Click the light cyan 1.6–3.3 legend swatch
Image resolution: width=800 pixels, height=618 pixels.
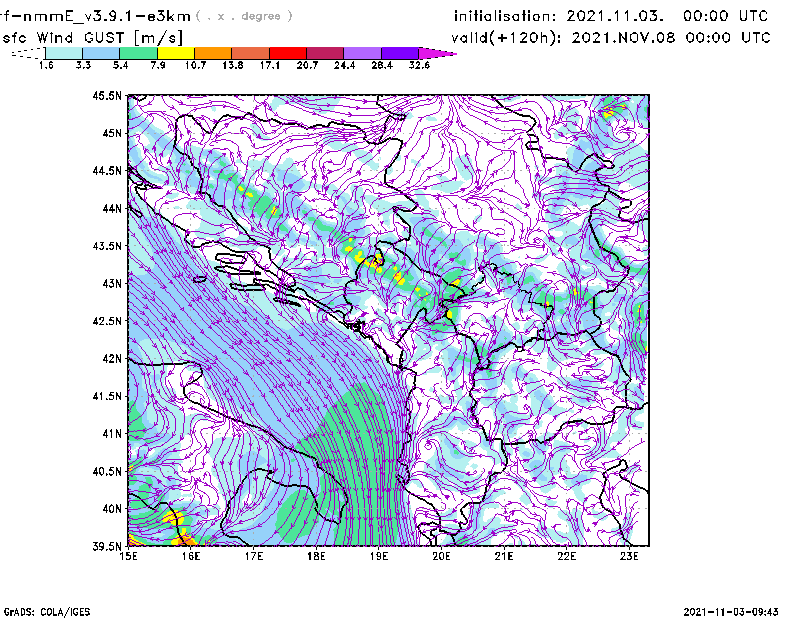click(64, 53)
